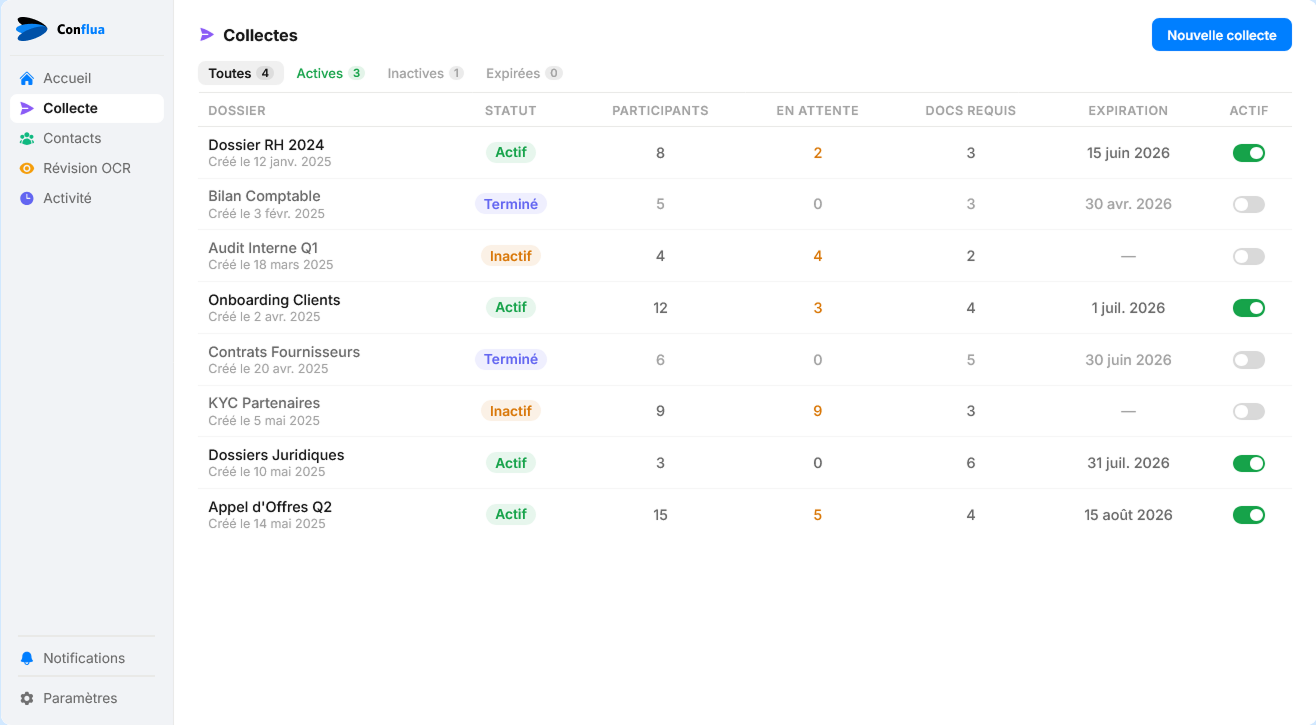Click the Révision OCR eye icon
1316x725 pixels.
27,168
